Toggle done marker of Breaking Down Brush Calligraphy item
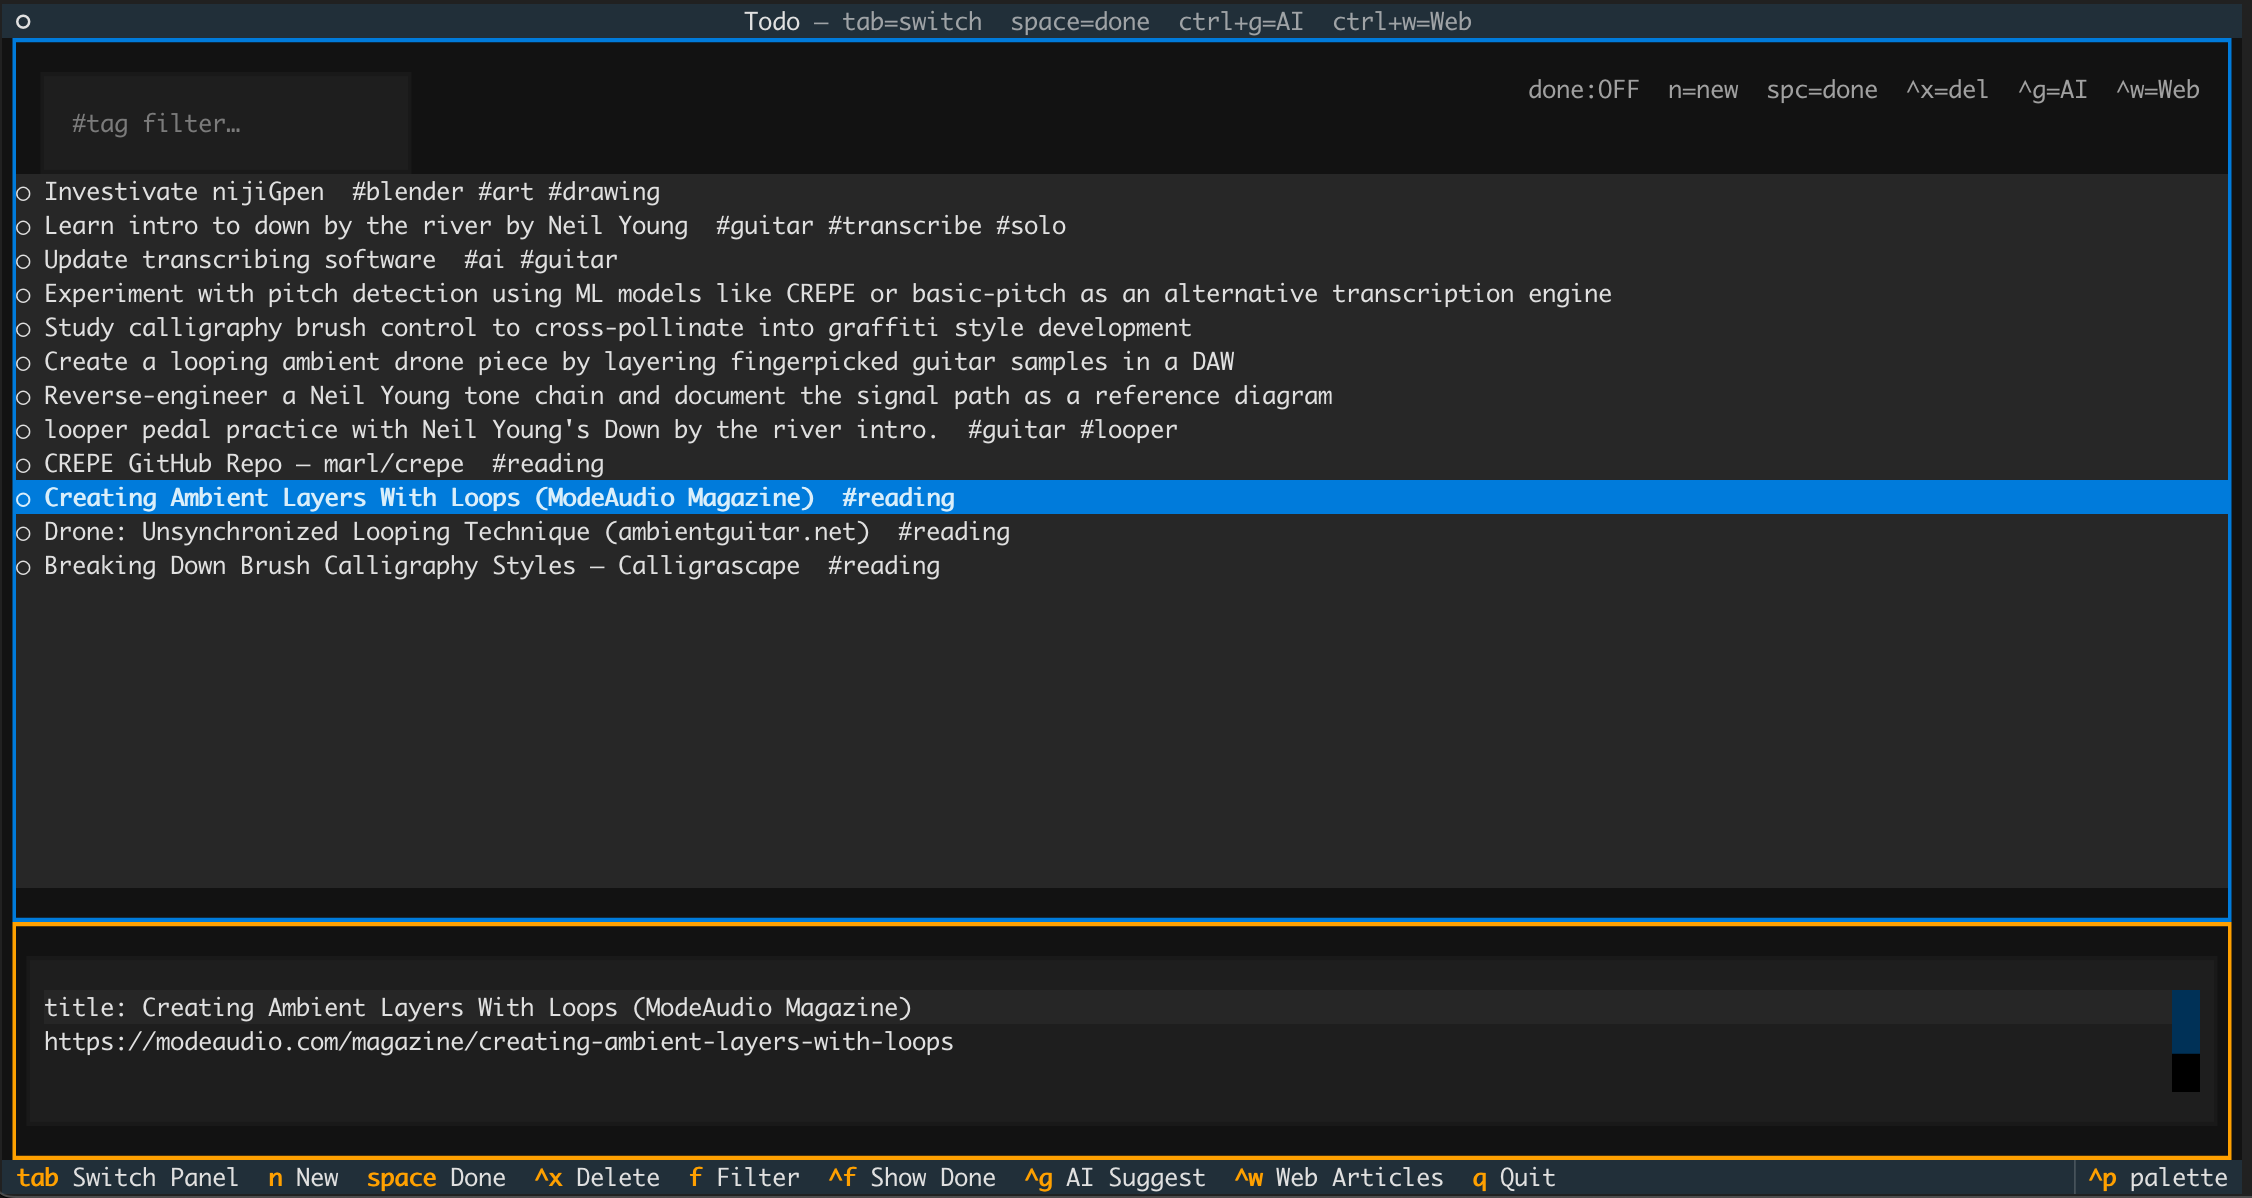Image resolution: width=2252 pixels, height=1198 pixels. (x=24, y=567)
